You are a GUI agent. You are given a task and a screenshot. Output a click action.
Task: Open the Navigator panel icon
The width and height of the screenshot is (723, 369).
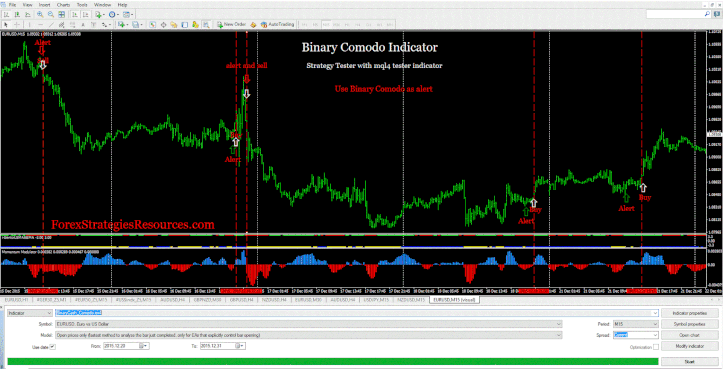tap(174, 24)
